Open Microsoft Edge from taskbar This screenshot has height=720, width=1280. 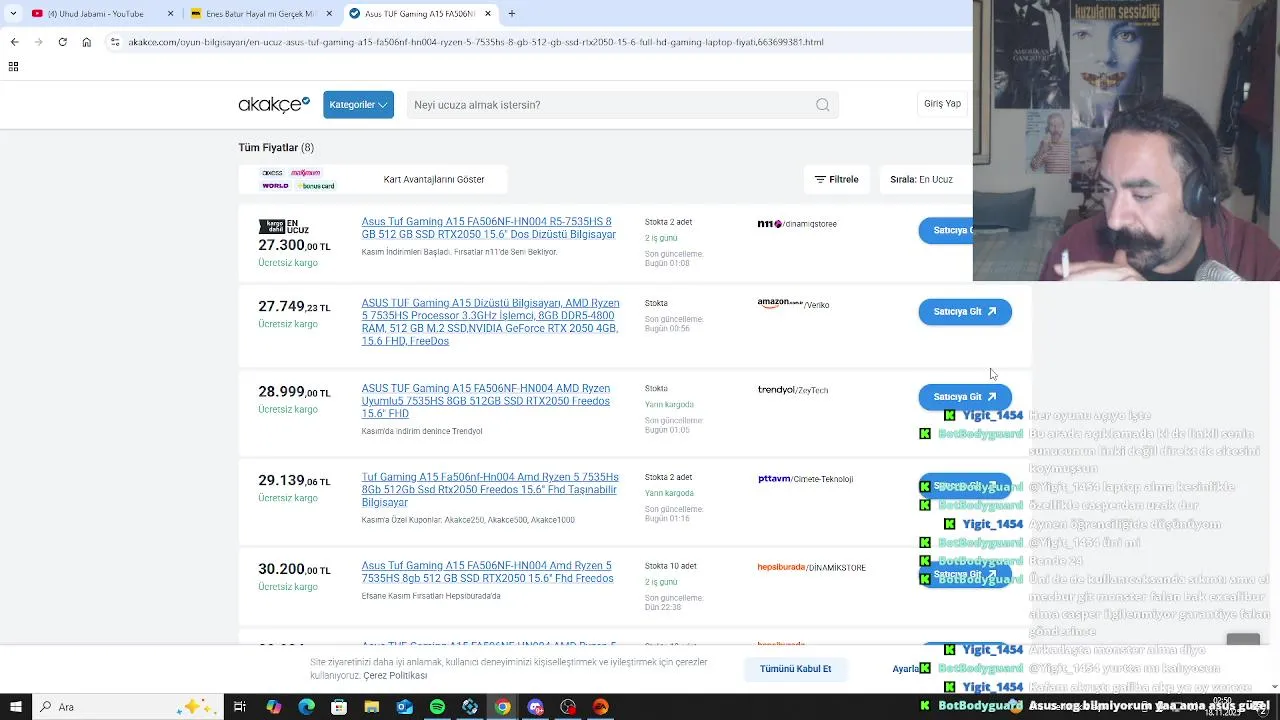click(x=307, y=707)
